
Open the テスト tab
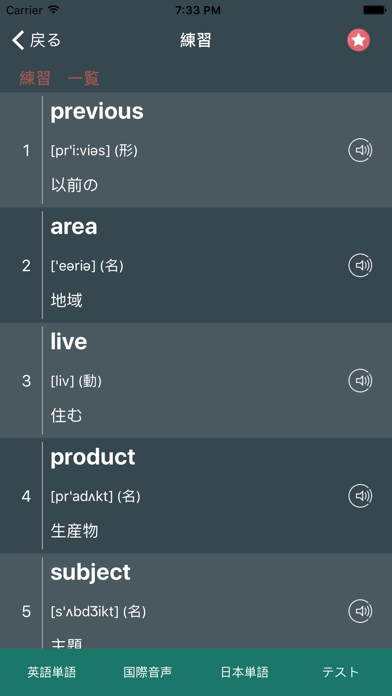pyautogui.click(x=341, y=672)
